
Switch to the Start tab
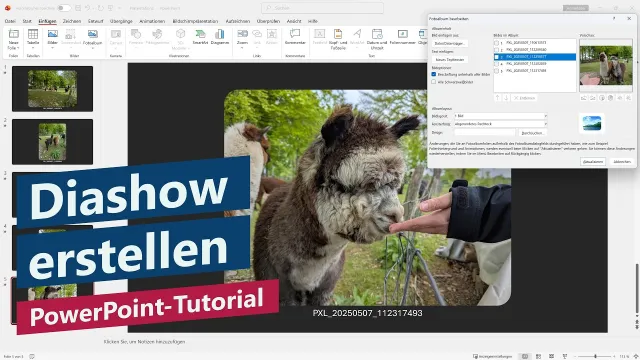[x=27, y=21]
